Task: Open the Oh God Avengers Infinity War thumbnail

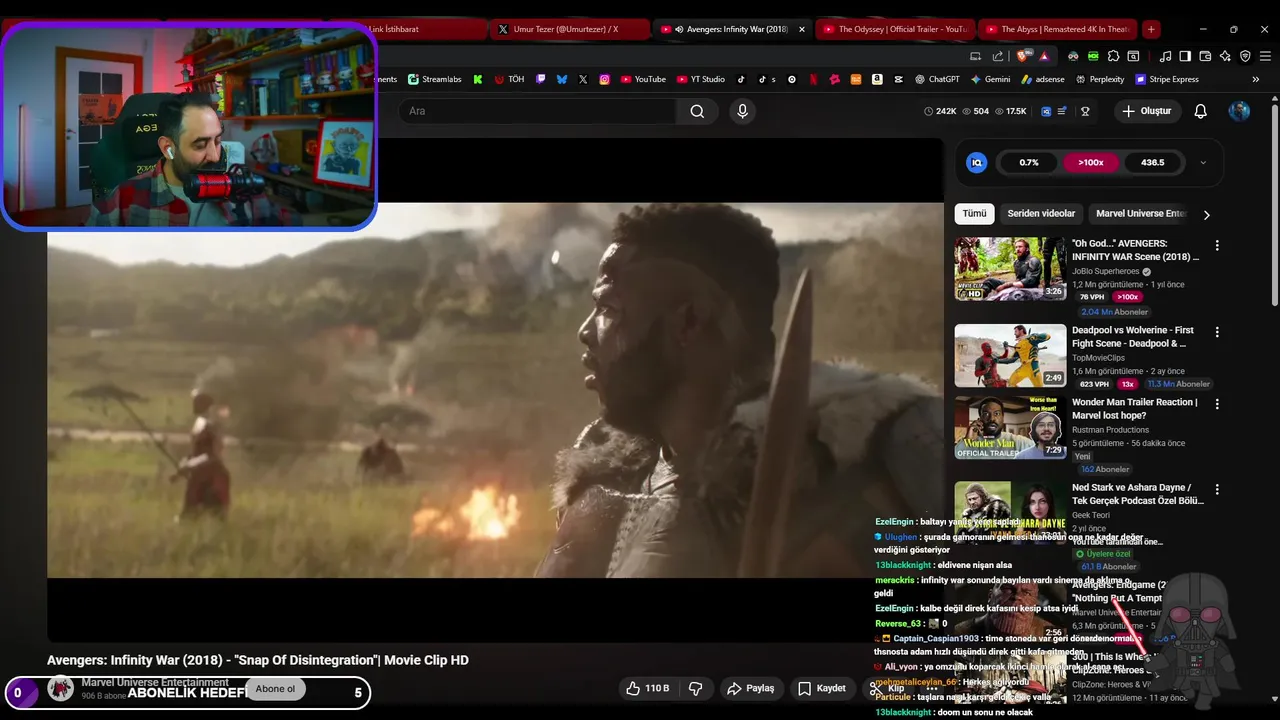Action: click(1010, 269)
